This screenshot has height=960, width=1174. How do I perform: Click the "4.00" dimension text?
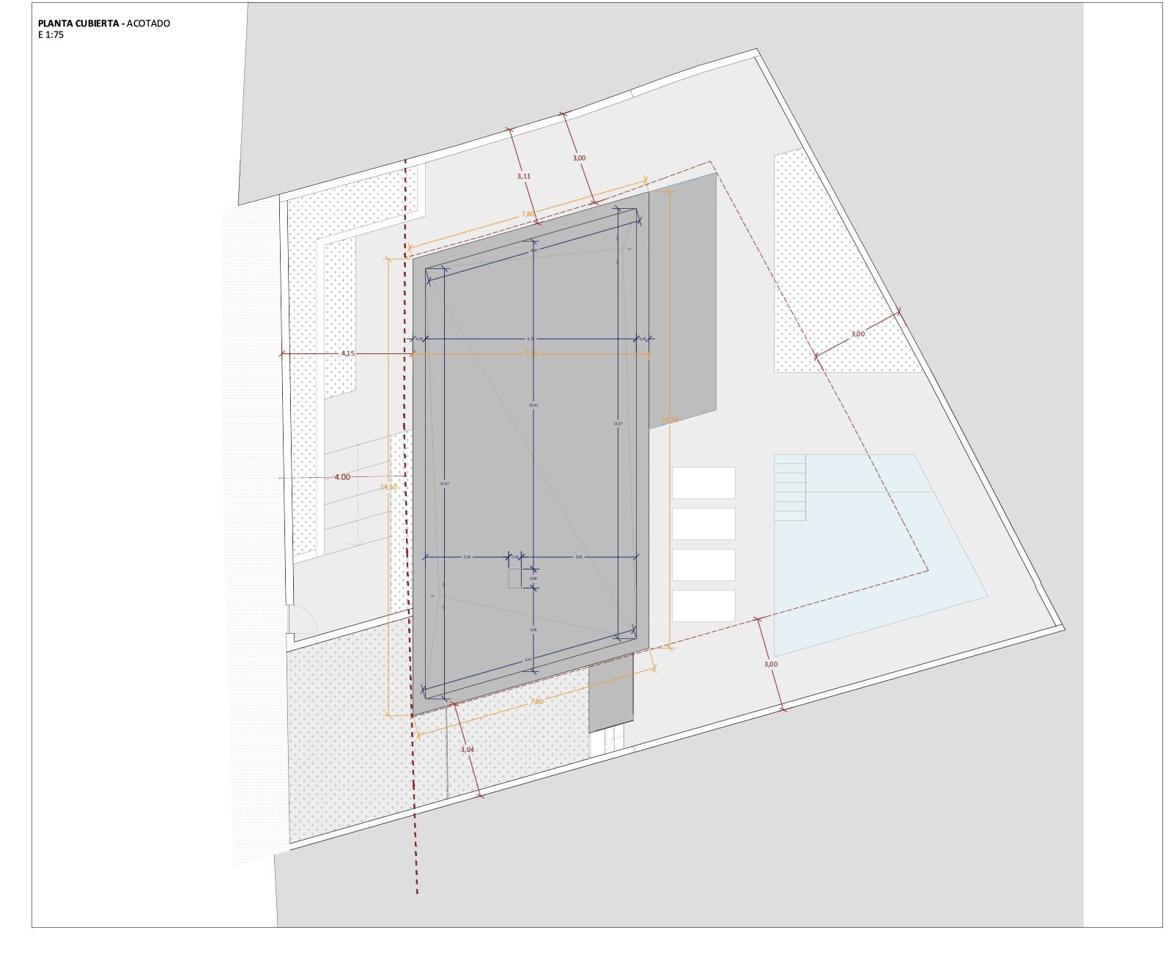click(342, 477)
